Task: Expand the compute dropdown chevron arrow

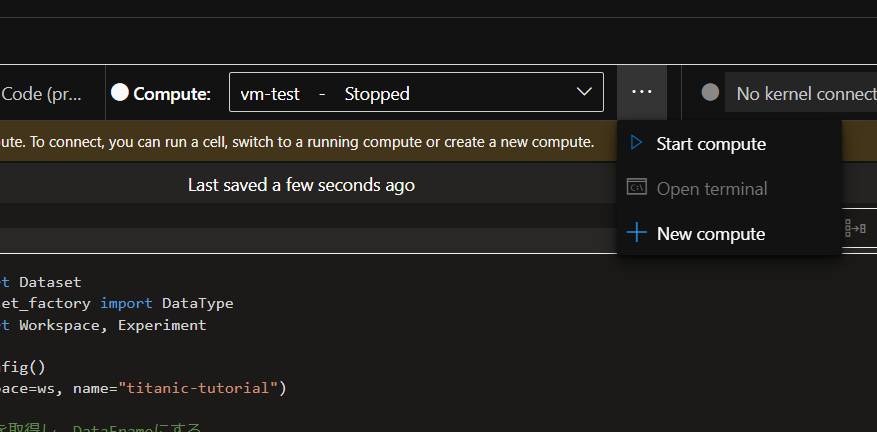Action: (x=584, y=93)
